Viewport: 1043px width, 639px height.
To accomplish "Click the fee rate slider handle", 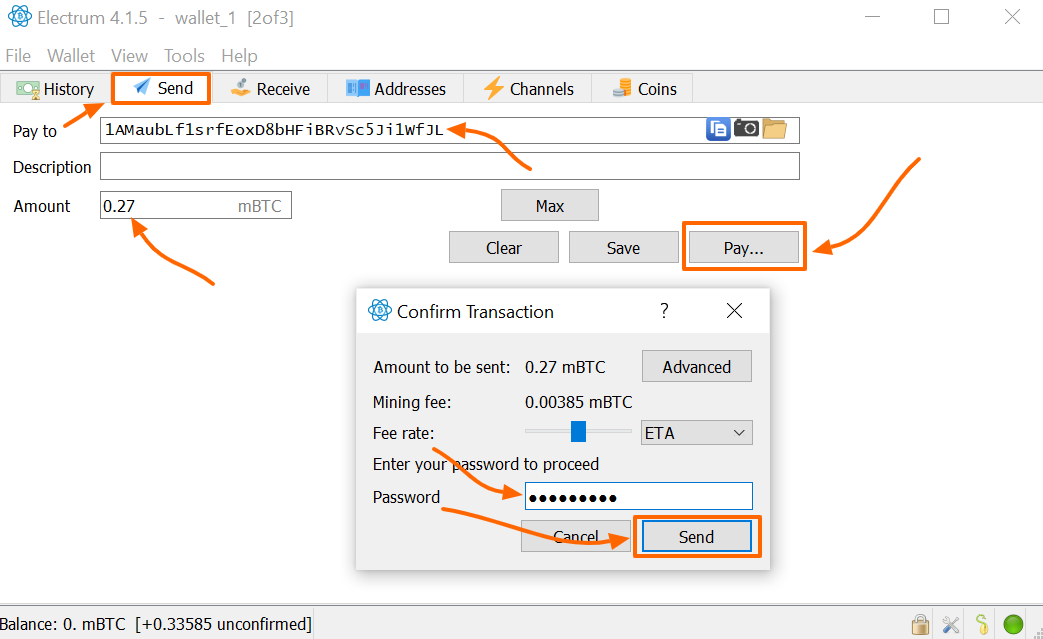I will pos(578,432).
